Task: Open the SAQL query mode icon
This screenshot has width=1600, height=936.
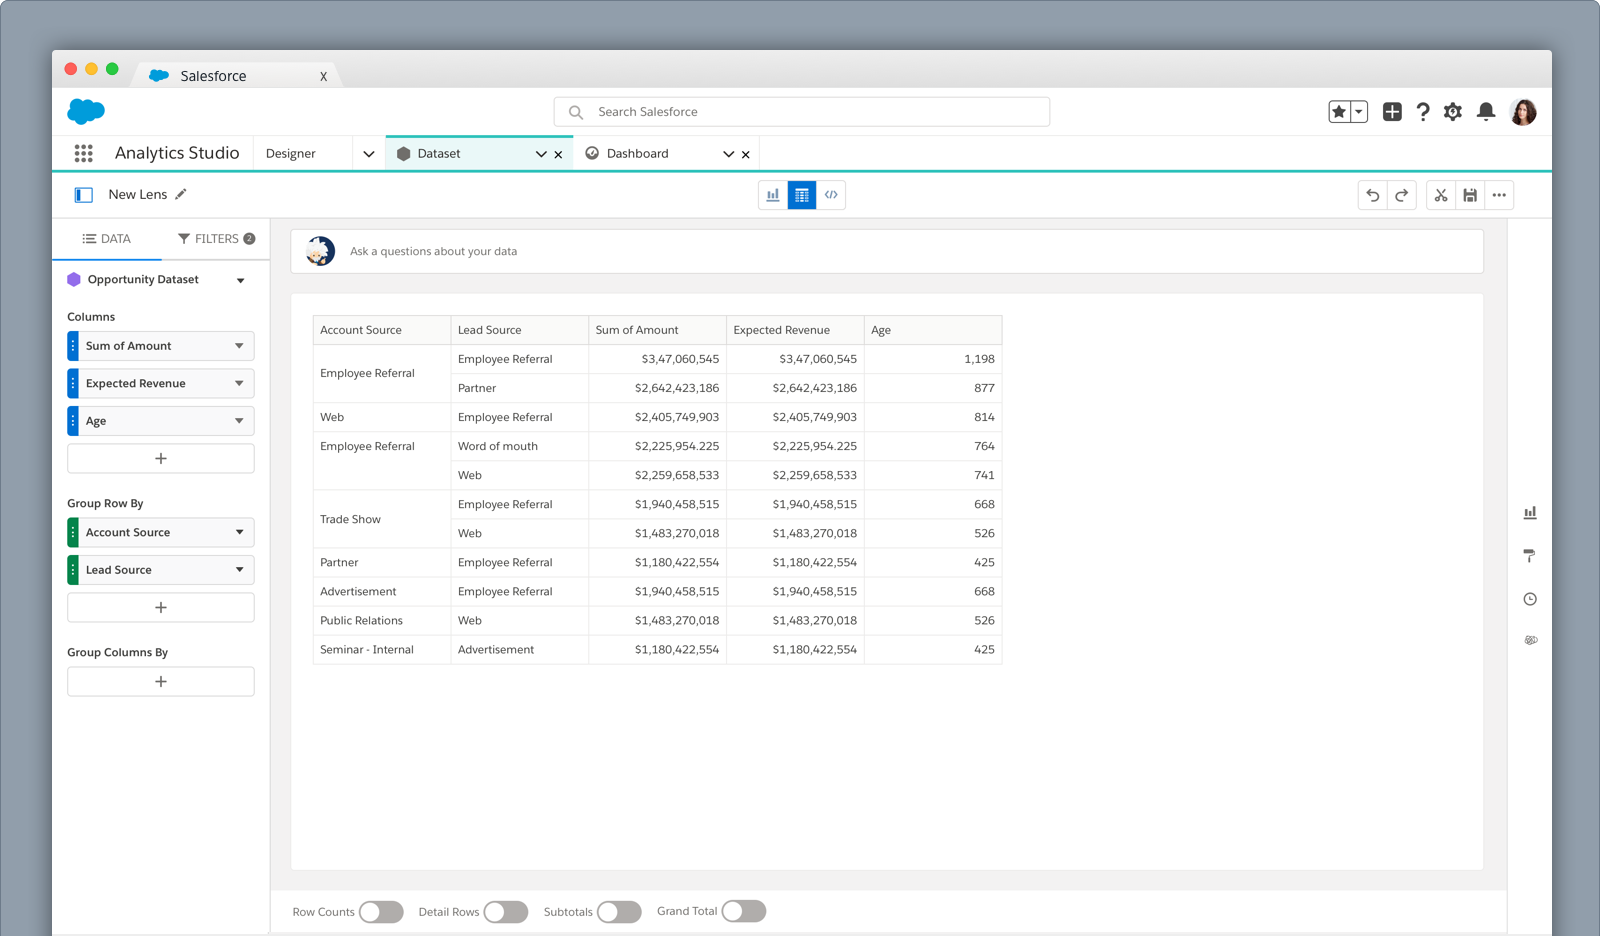Action: click(831, 195)
